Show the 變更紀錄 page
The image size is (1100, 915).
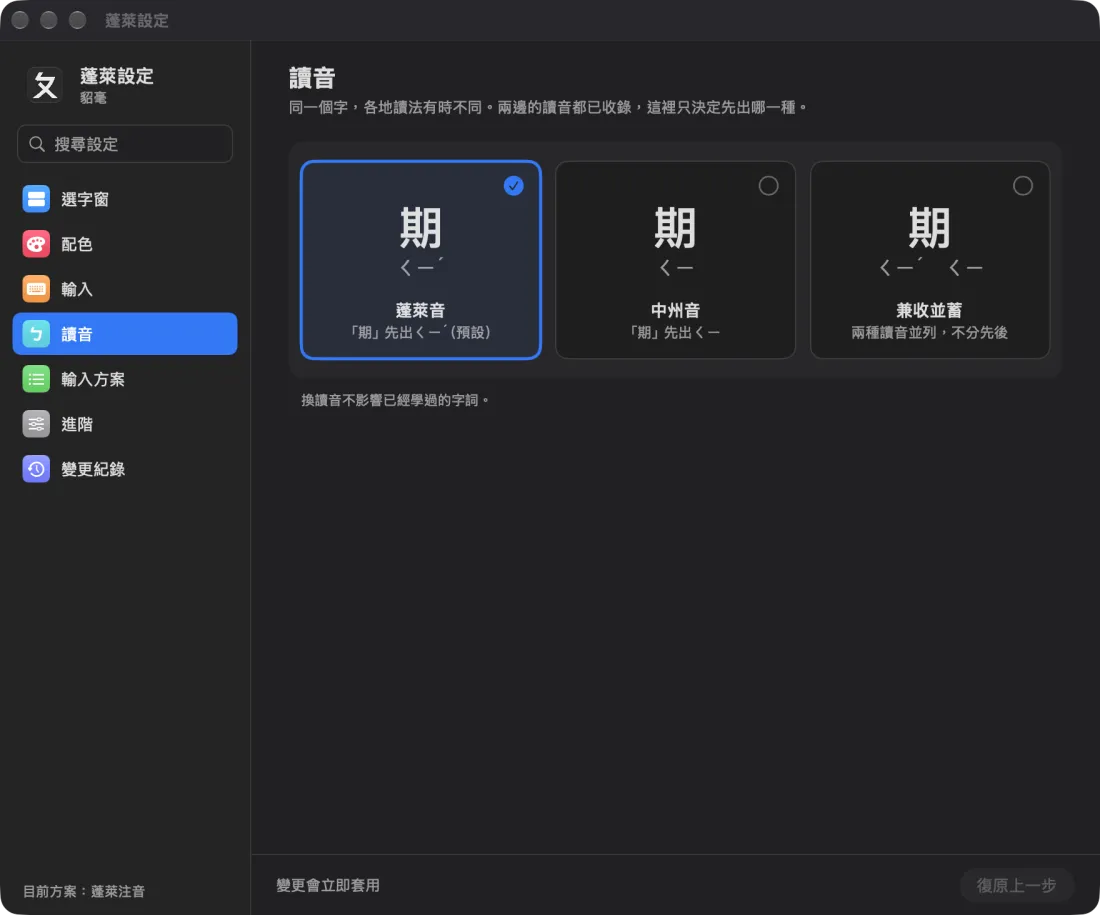click(x=125, y=469)
